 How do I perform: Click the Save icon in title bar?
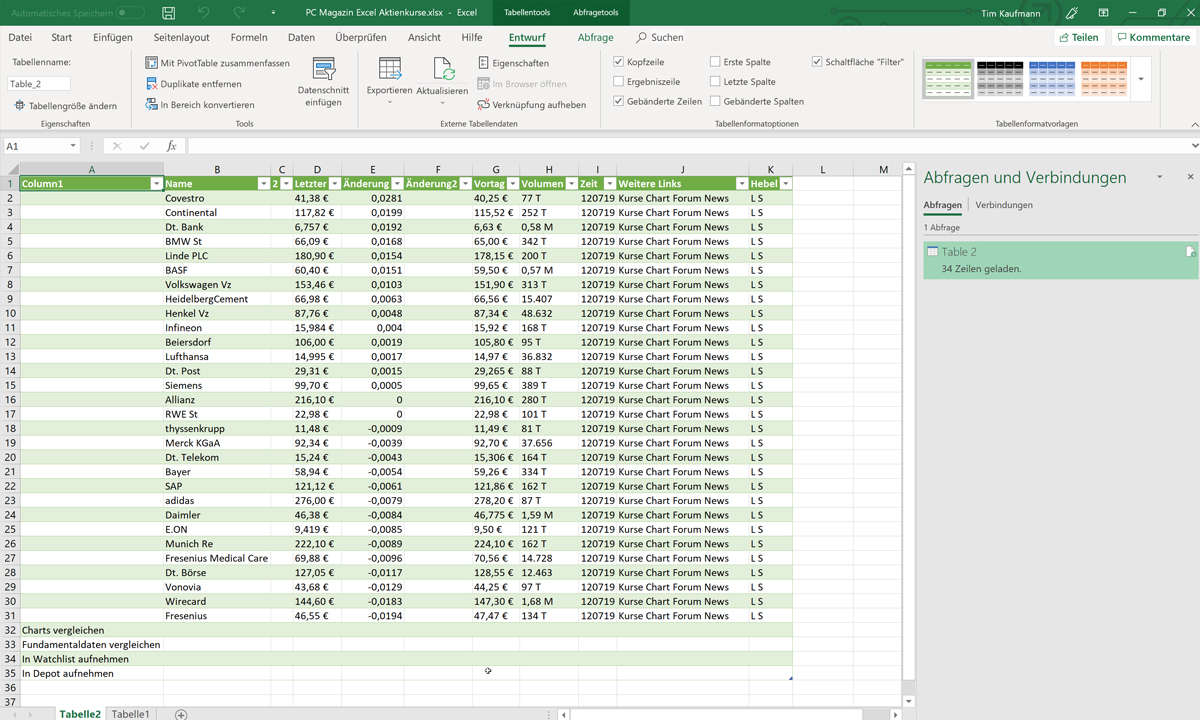click(169, 12)
